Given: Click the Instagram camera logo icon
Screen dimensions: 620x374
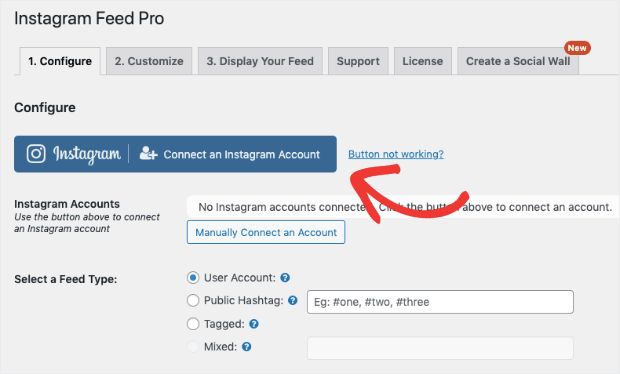Looking at the screenshot, I should [36, 154].
